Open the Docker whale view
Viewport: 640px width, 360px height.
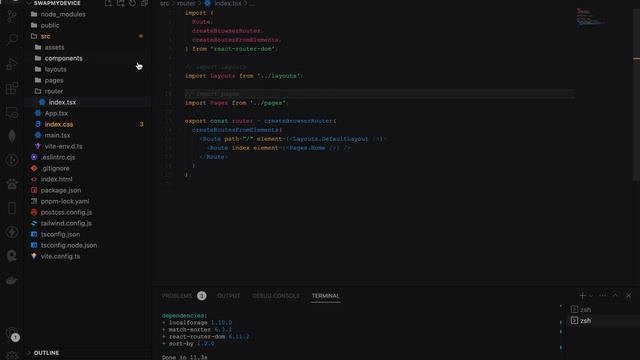coord(12,280)
